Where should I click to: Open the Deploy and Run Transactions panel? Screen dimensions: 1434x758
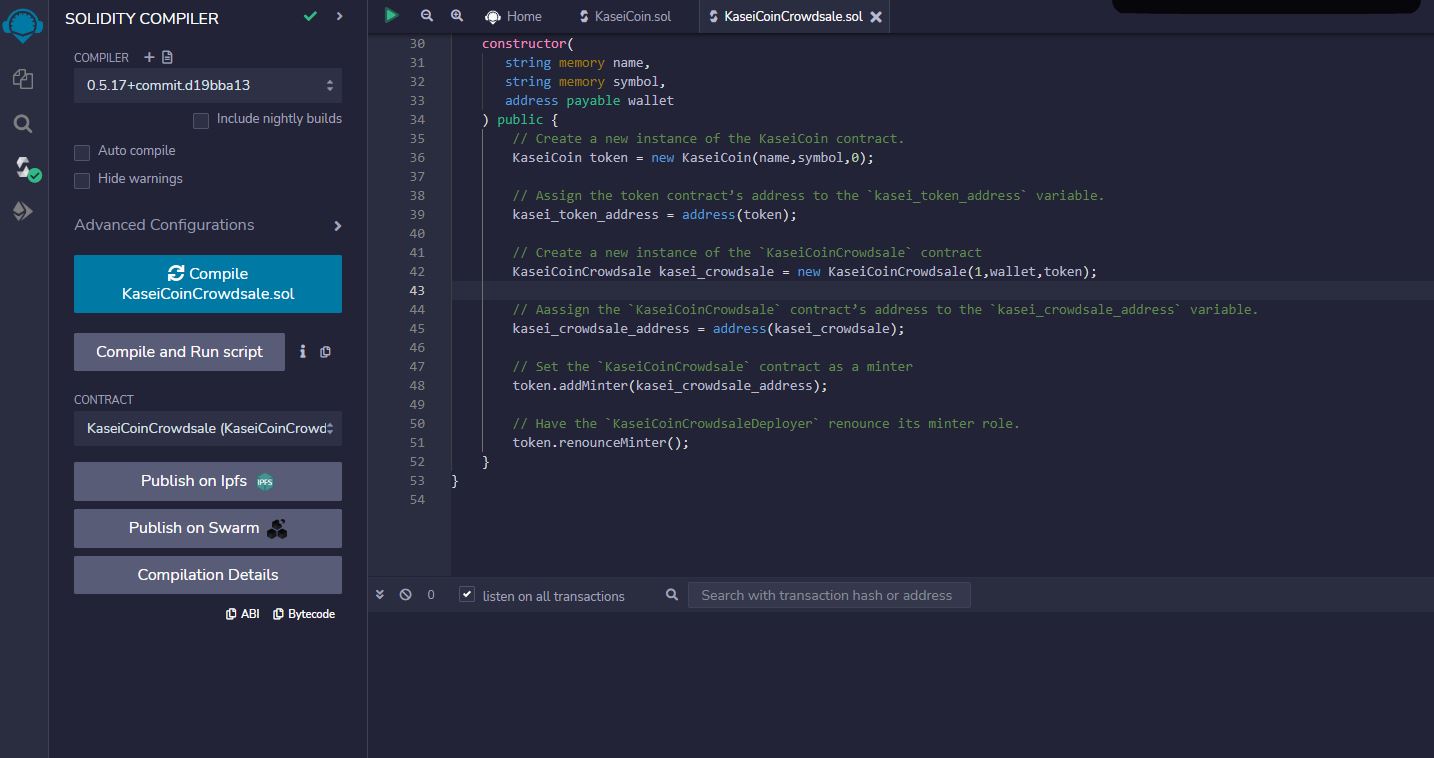pyautogui.click(x=22, y=211)
